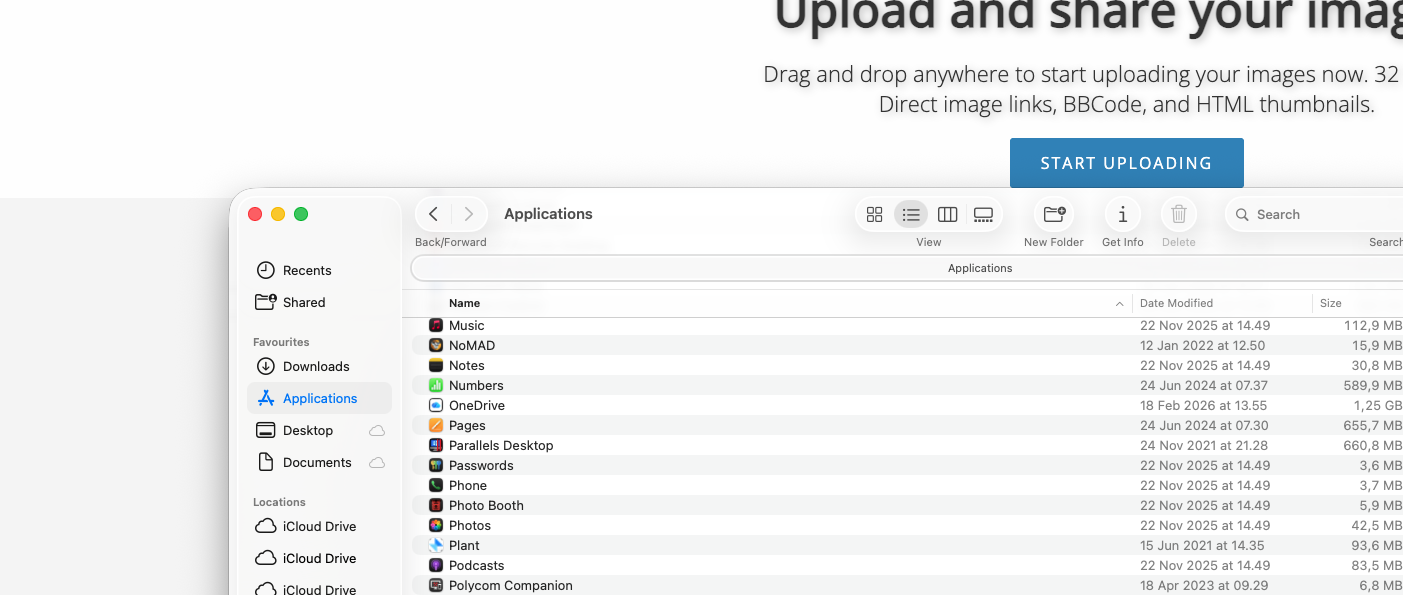This screenshot has height=595, width=1403.
Task: Click the START UPLOADING button
Action: coord(1126,163)
